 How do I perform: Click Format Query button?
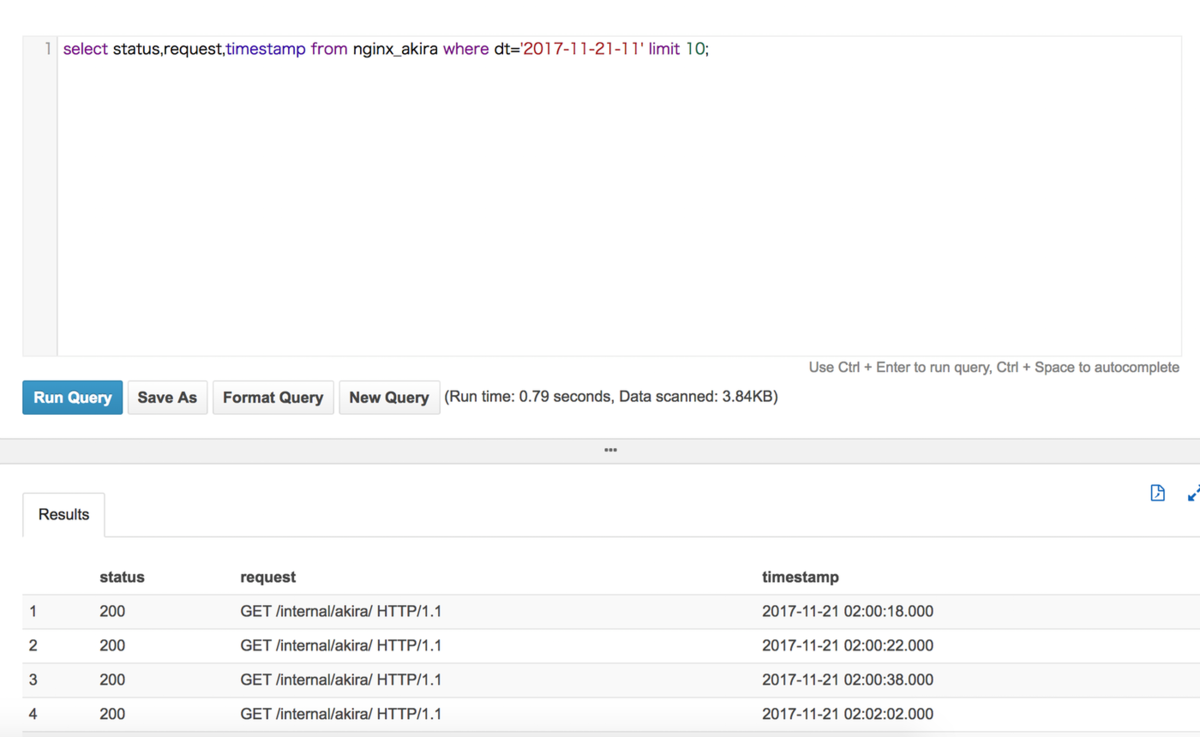click(x=273, y=397)
